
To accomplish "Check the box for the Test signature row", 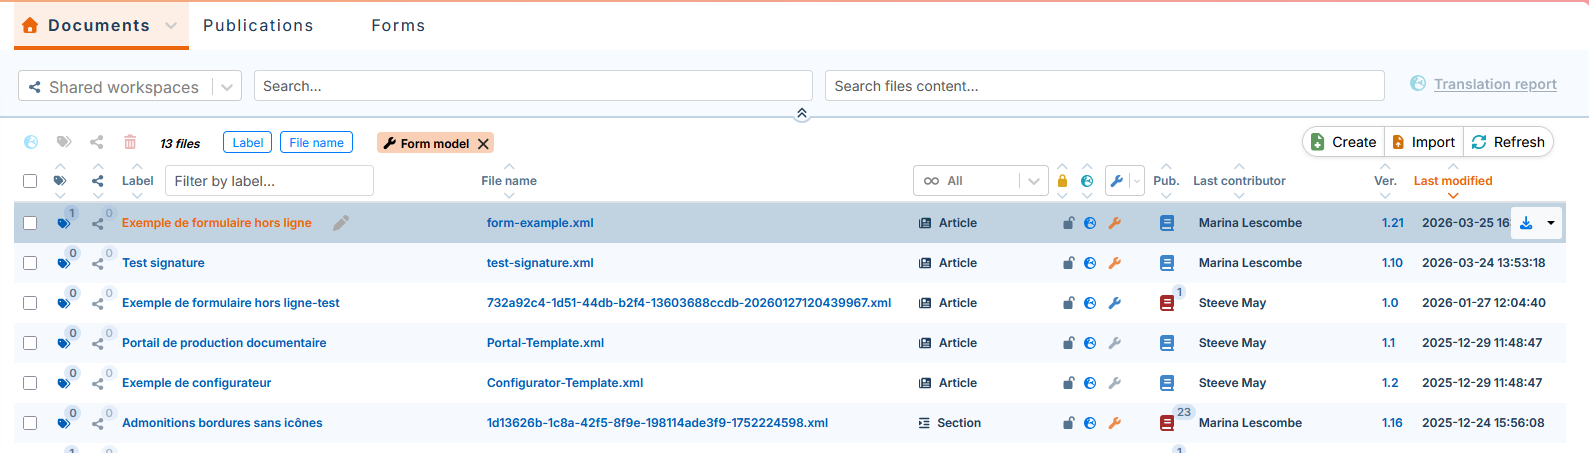I will 30,263.
